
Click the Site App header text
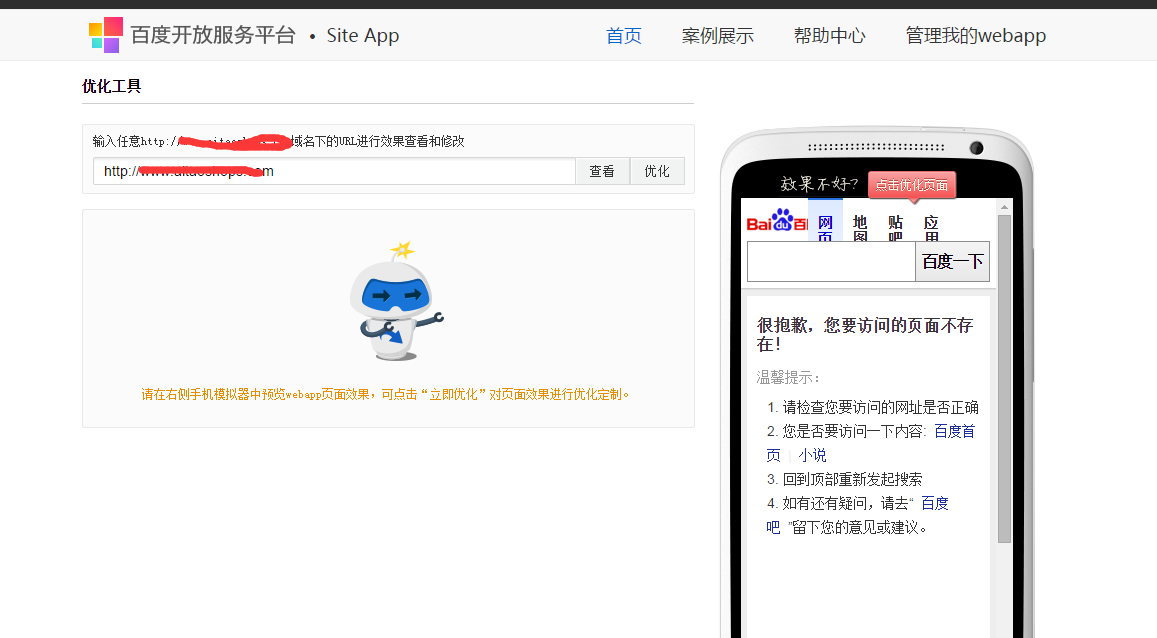click(x=363, y=35)
